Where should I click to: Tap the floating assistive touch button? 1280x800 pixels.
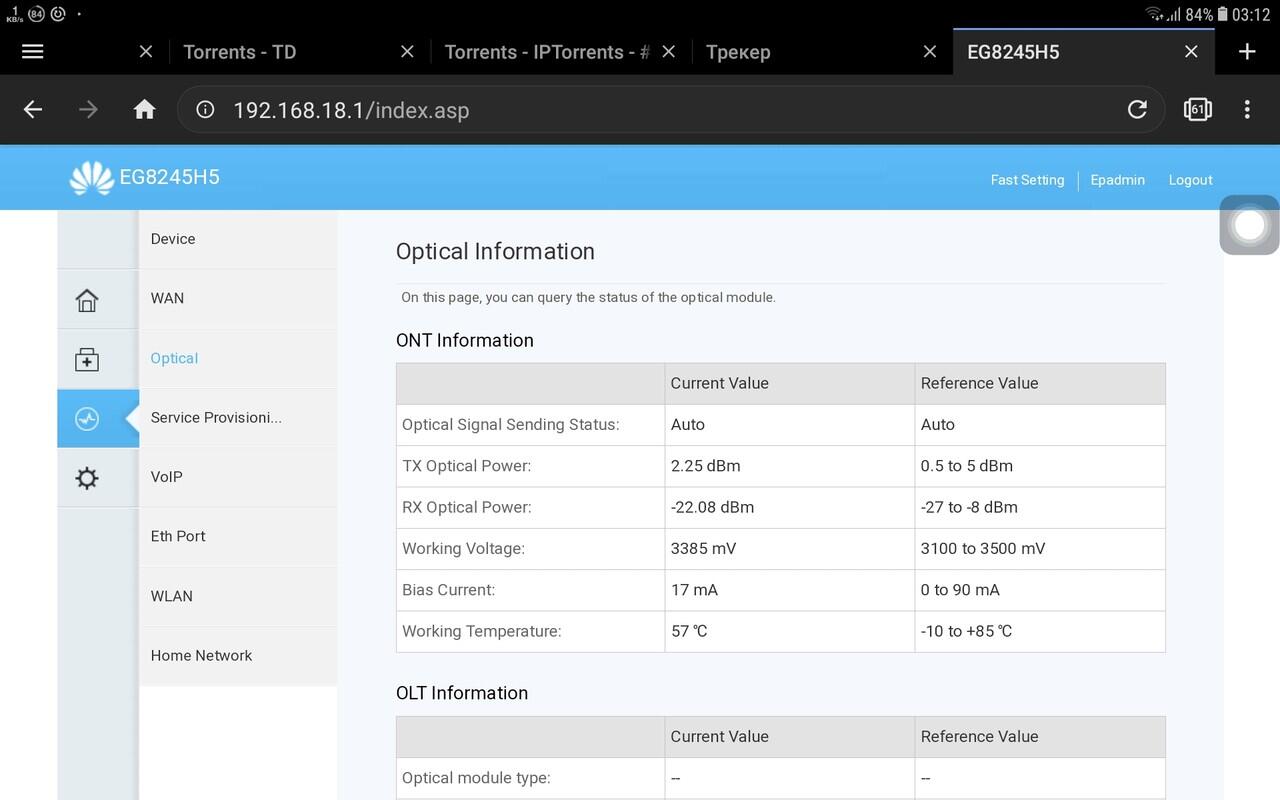click(x=1249, y=225)
